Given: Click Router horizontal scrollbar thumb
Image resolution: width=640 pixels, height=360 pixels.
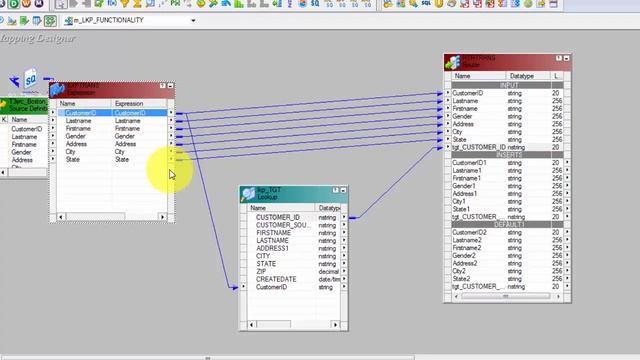Looking at the screenshot, I should point(505,296).
